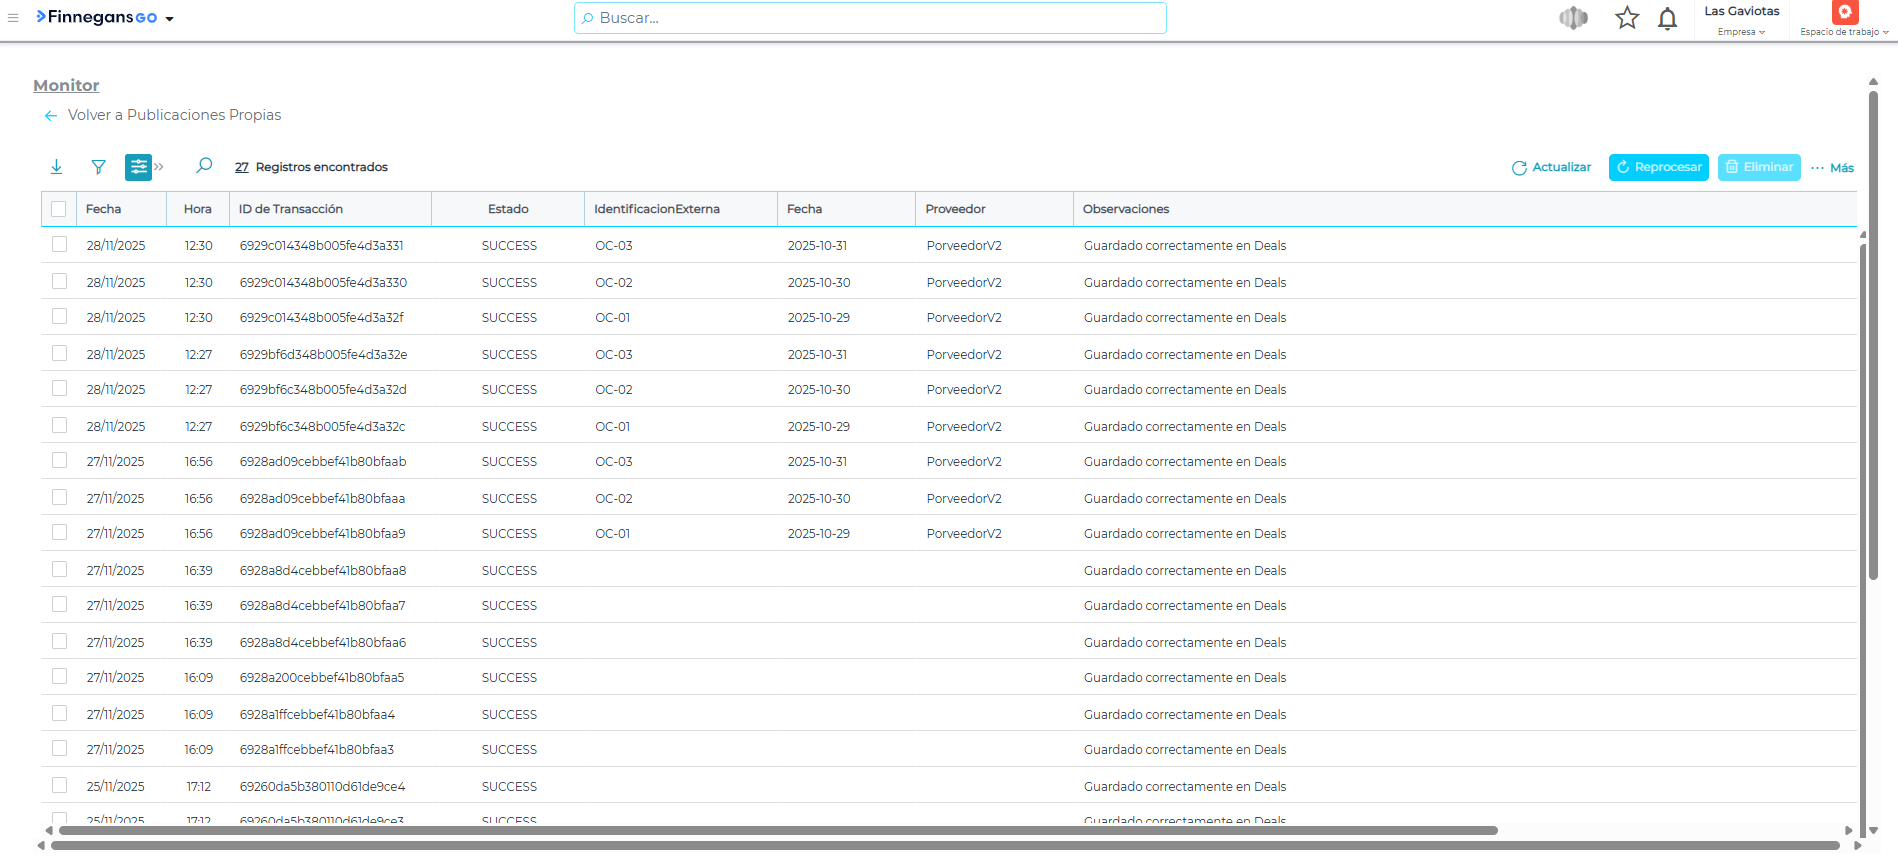The height and width of the screenshot is (861, 1898).
Task: Click the favorites star icon
Action: click(x=1627, y=18)
